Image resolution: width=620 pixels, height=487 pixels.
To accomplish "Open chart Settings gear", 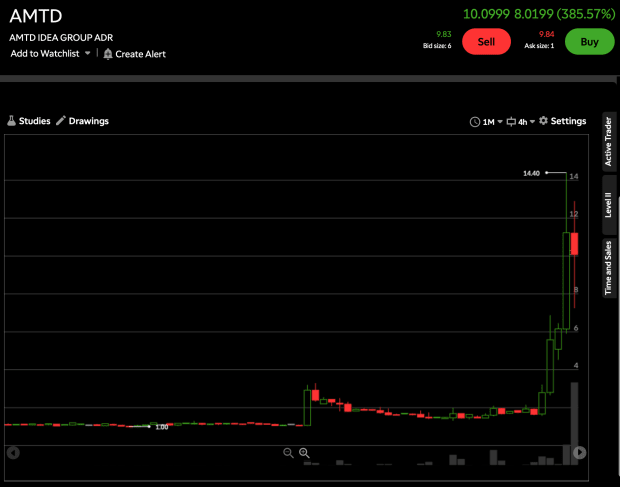I will click(544, 121).
